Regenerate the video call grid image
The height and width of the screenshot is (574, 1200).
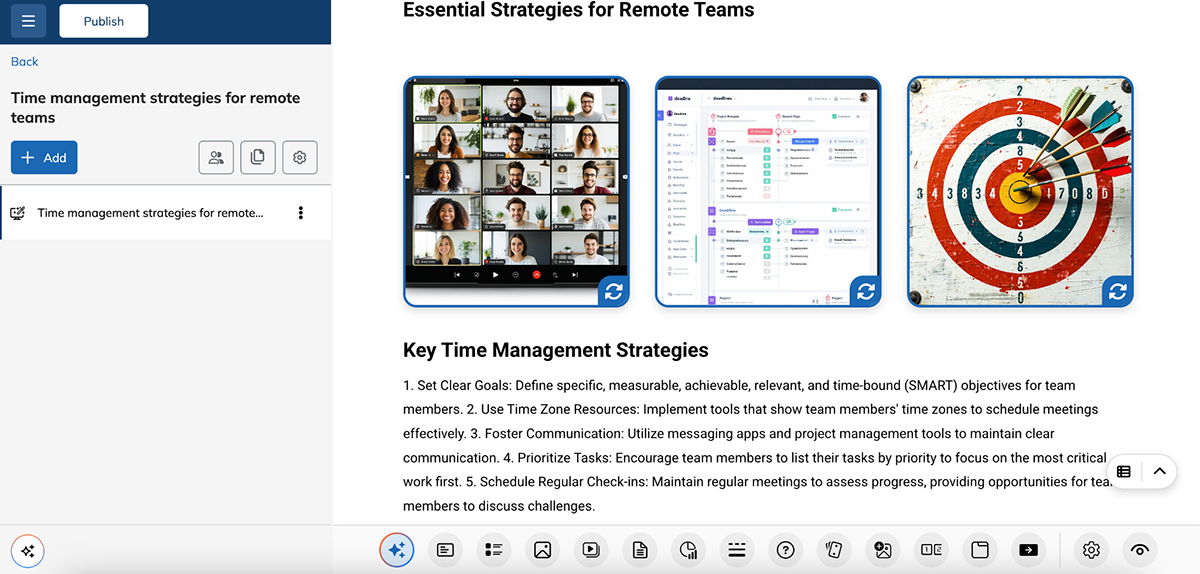pyautogui.click(x=613, y=291)
